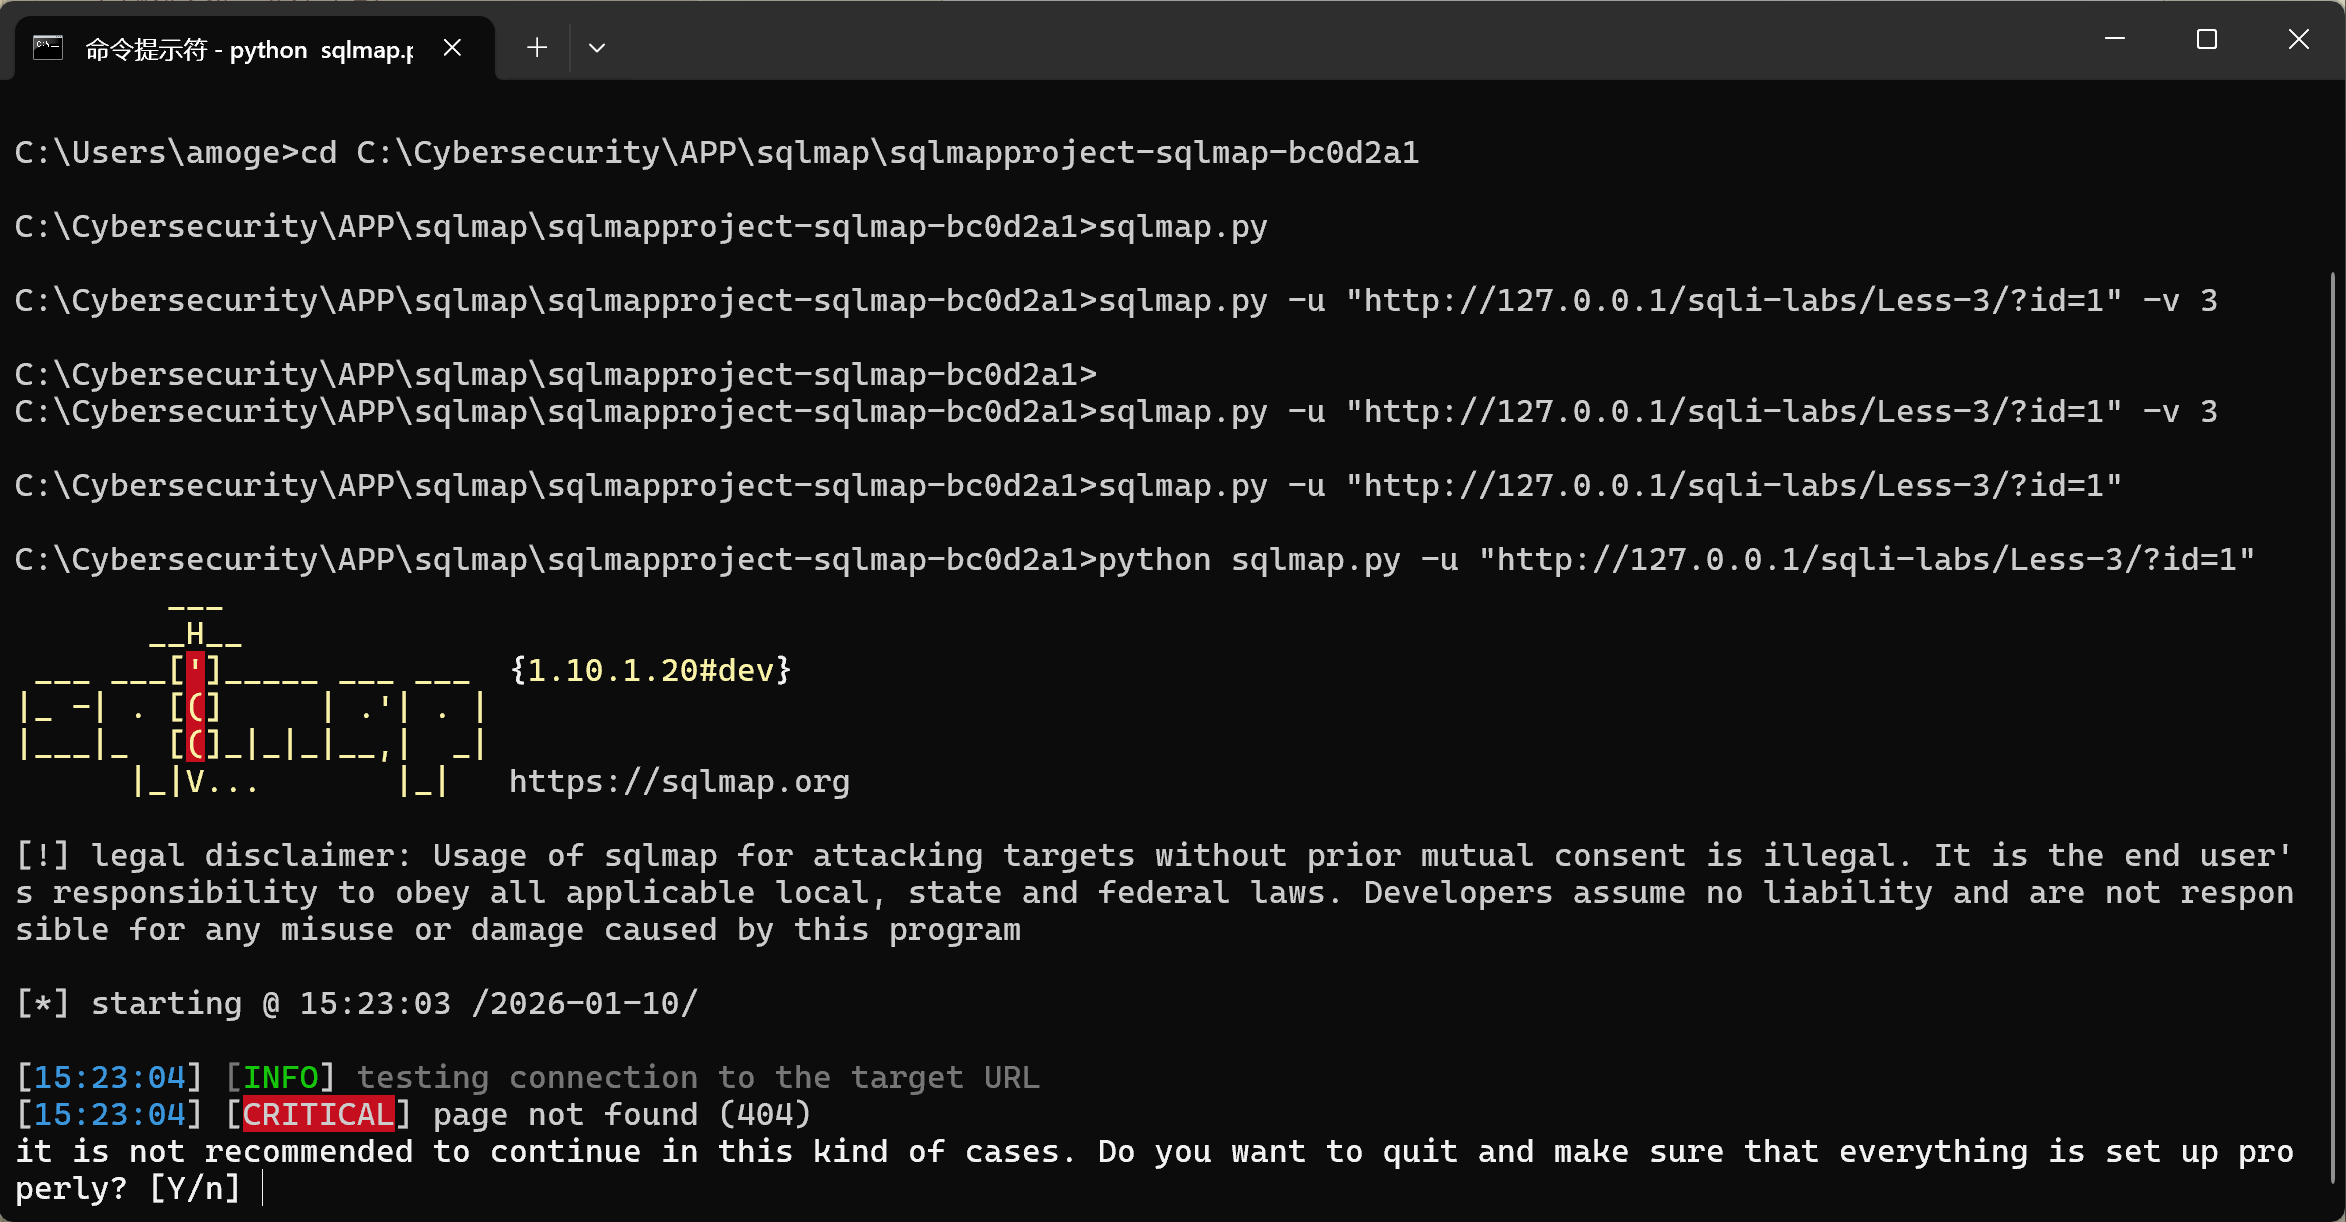Click the https://sqlmap.org link text

(679, 782)
